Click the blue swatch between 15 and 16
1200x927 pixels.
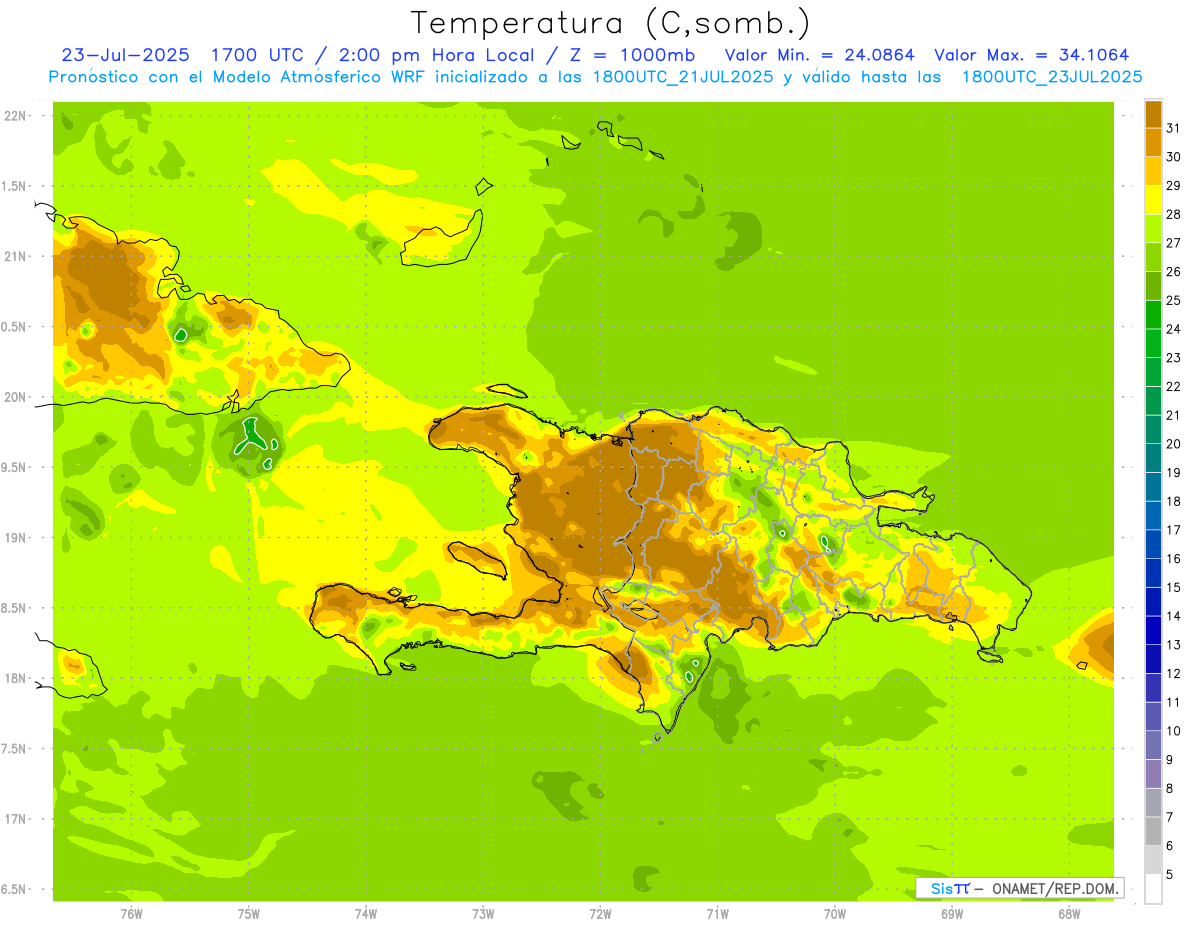pyautogui.click(x=1153, y=573)
